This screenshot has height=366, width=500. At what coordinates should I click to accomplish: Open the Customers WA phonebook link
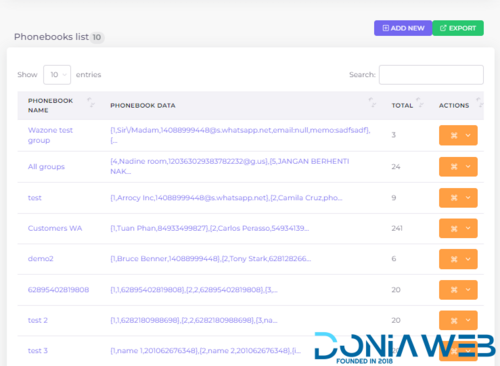tap(55, 228)
